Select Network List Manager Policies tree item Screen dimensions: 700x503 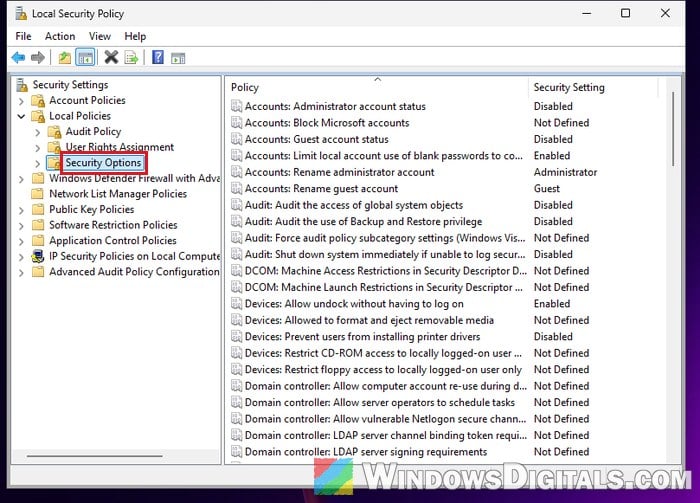[118, 194]
